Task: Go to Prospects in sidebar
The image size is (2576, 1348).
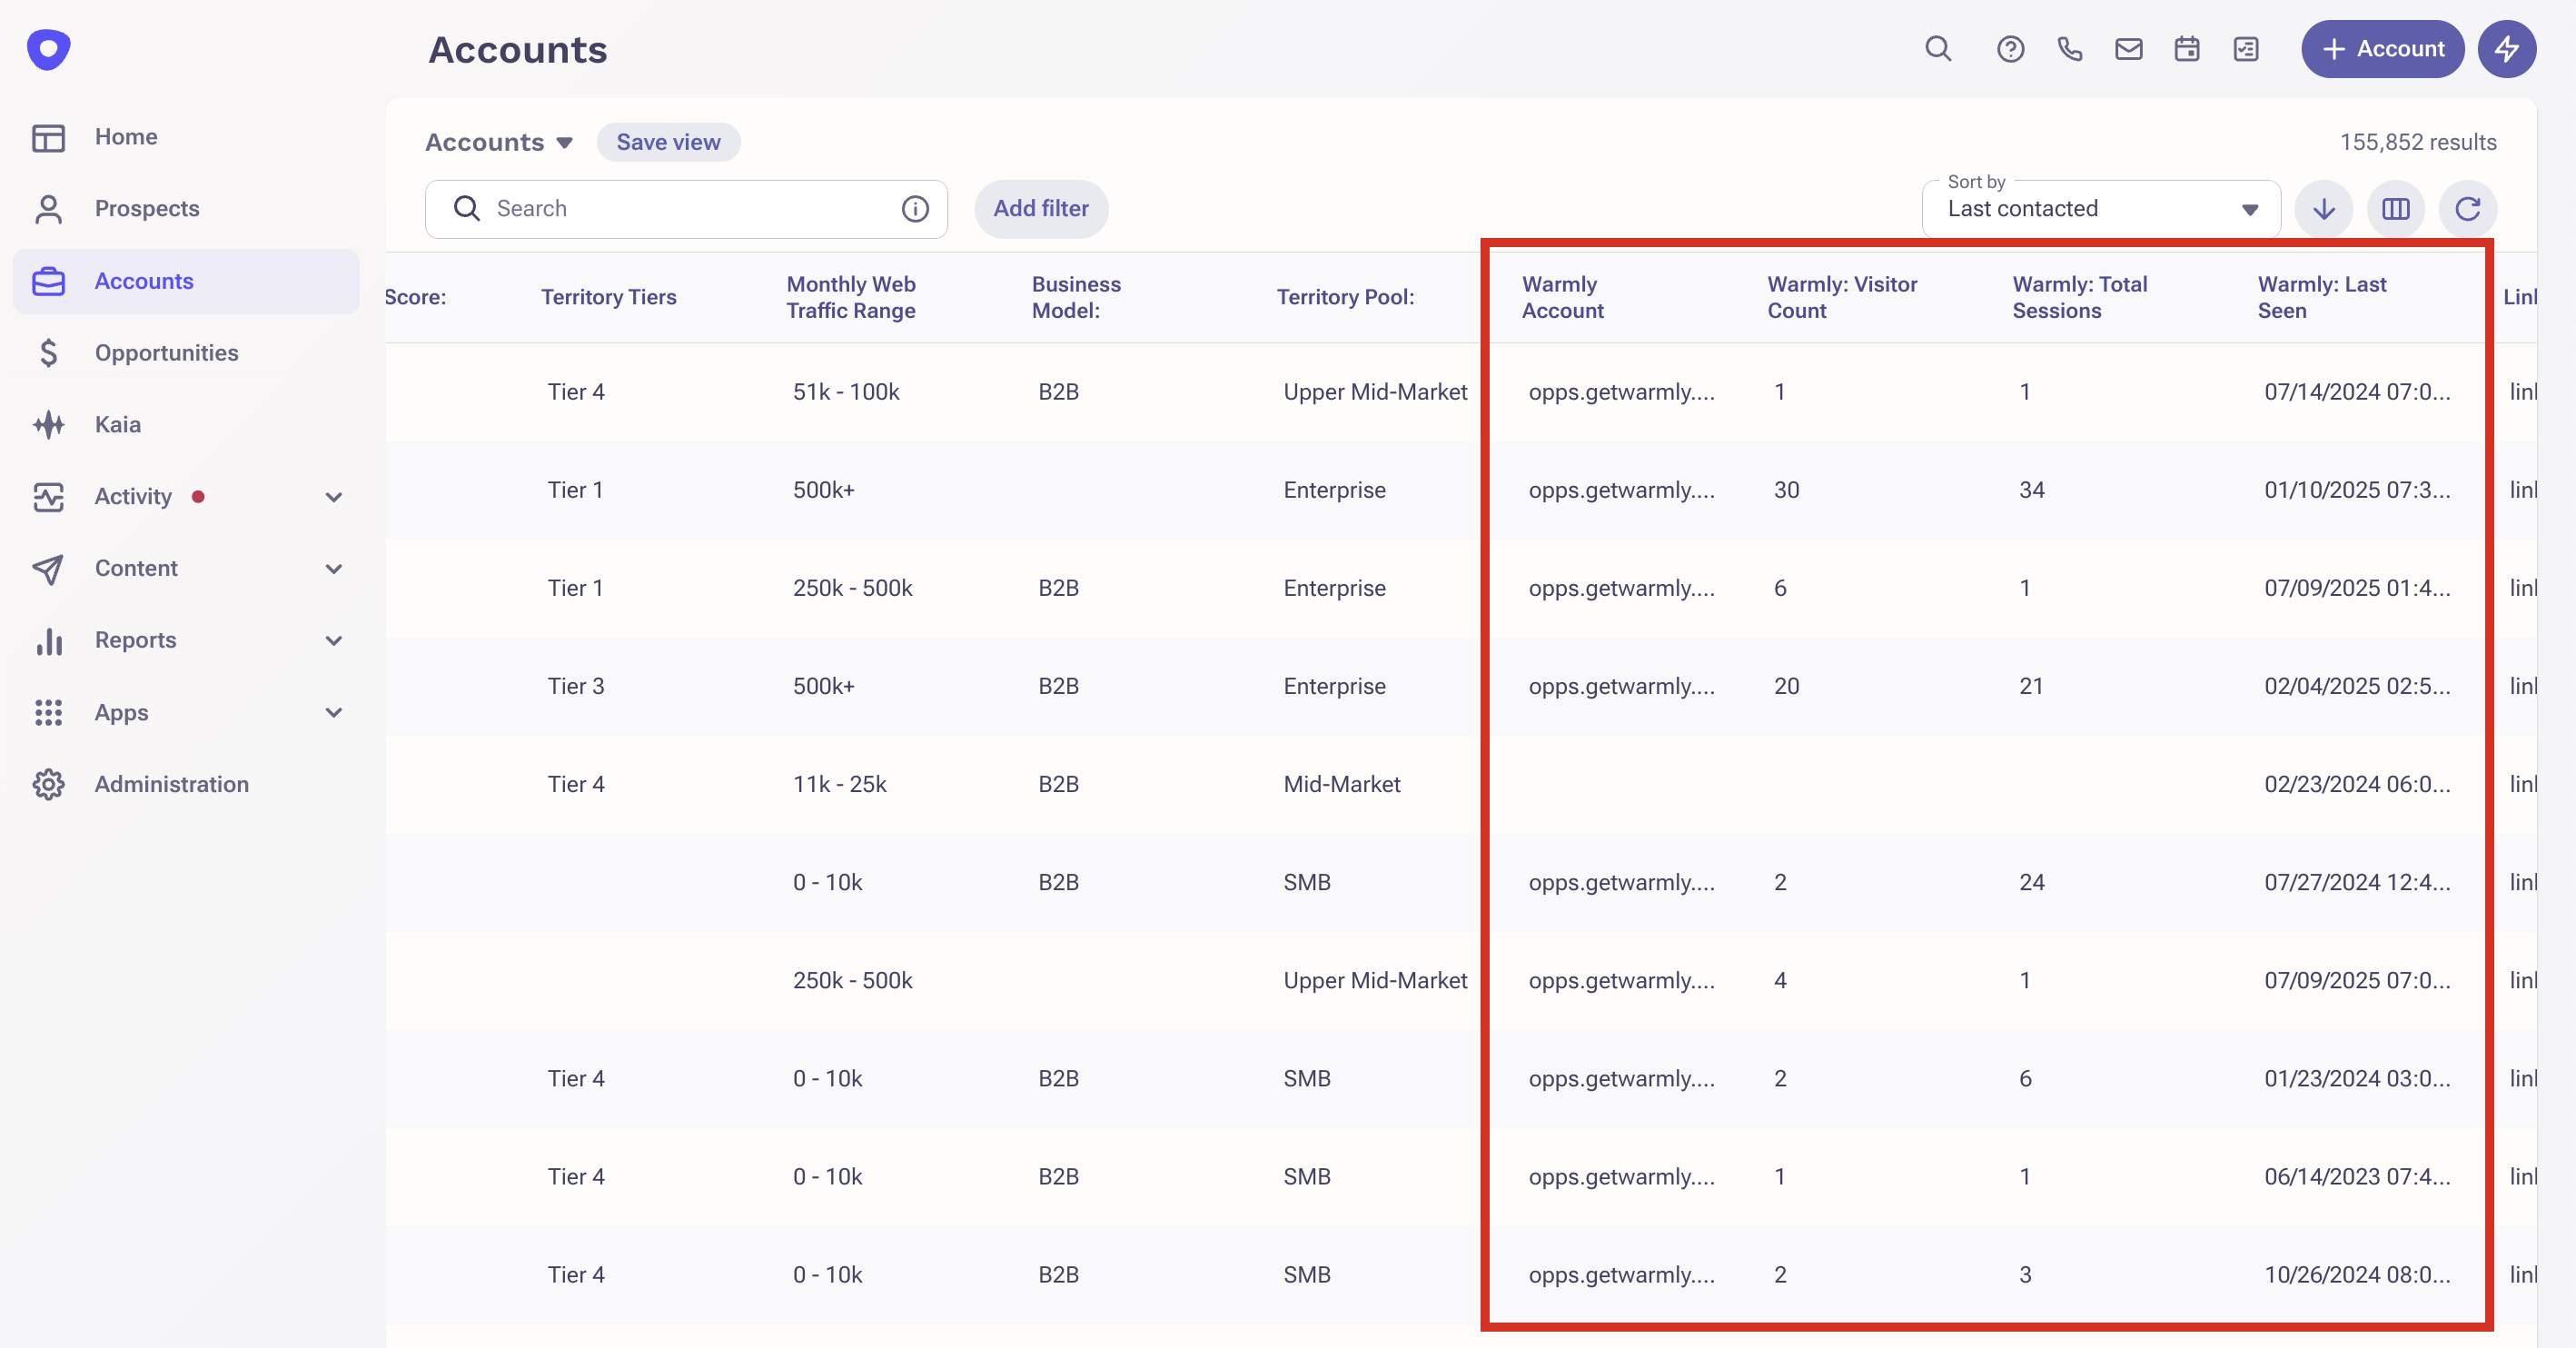Action: click(147, 209)
